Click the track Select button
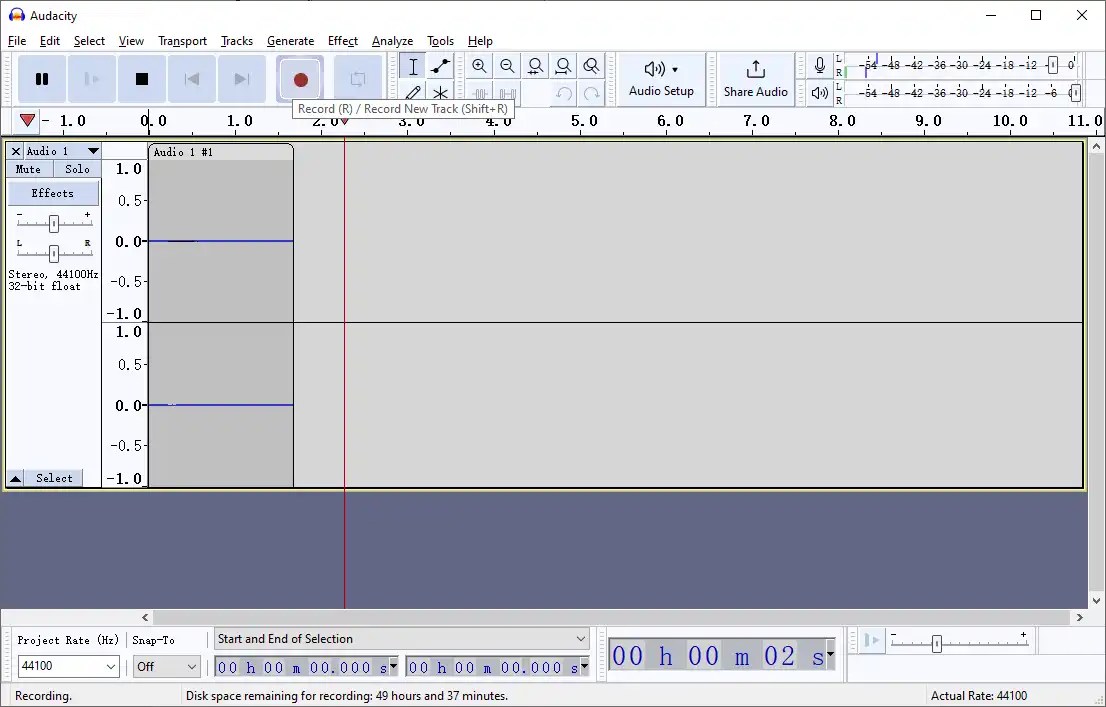 tap(54, 478)
